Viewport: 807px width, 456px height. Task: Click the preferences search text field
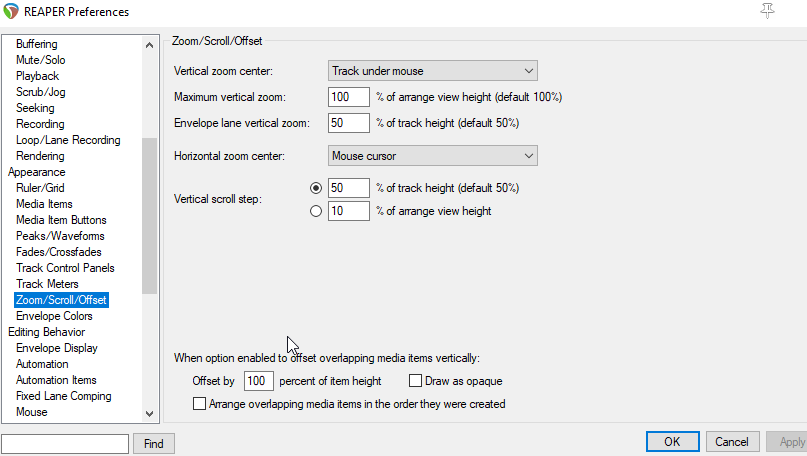tap(66, 443)
